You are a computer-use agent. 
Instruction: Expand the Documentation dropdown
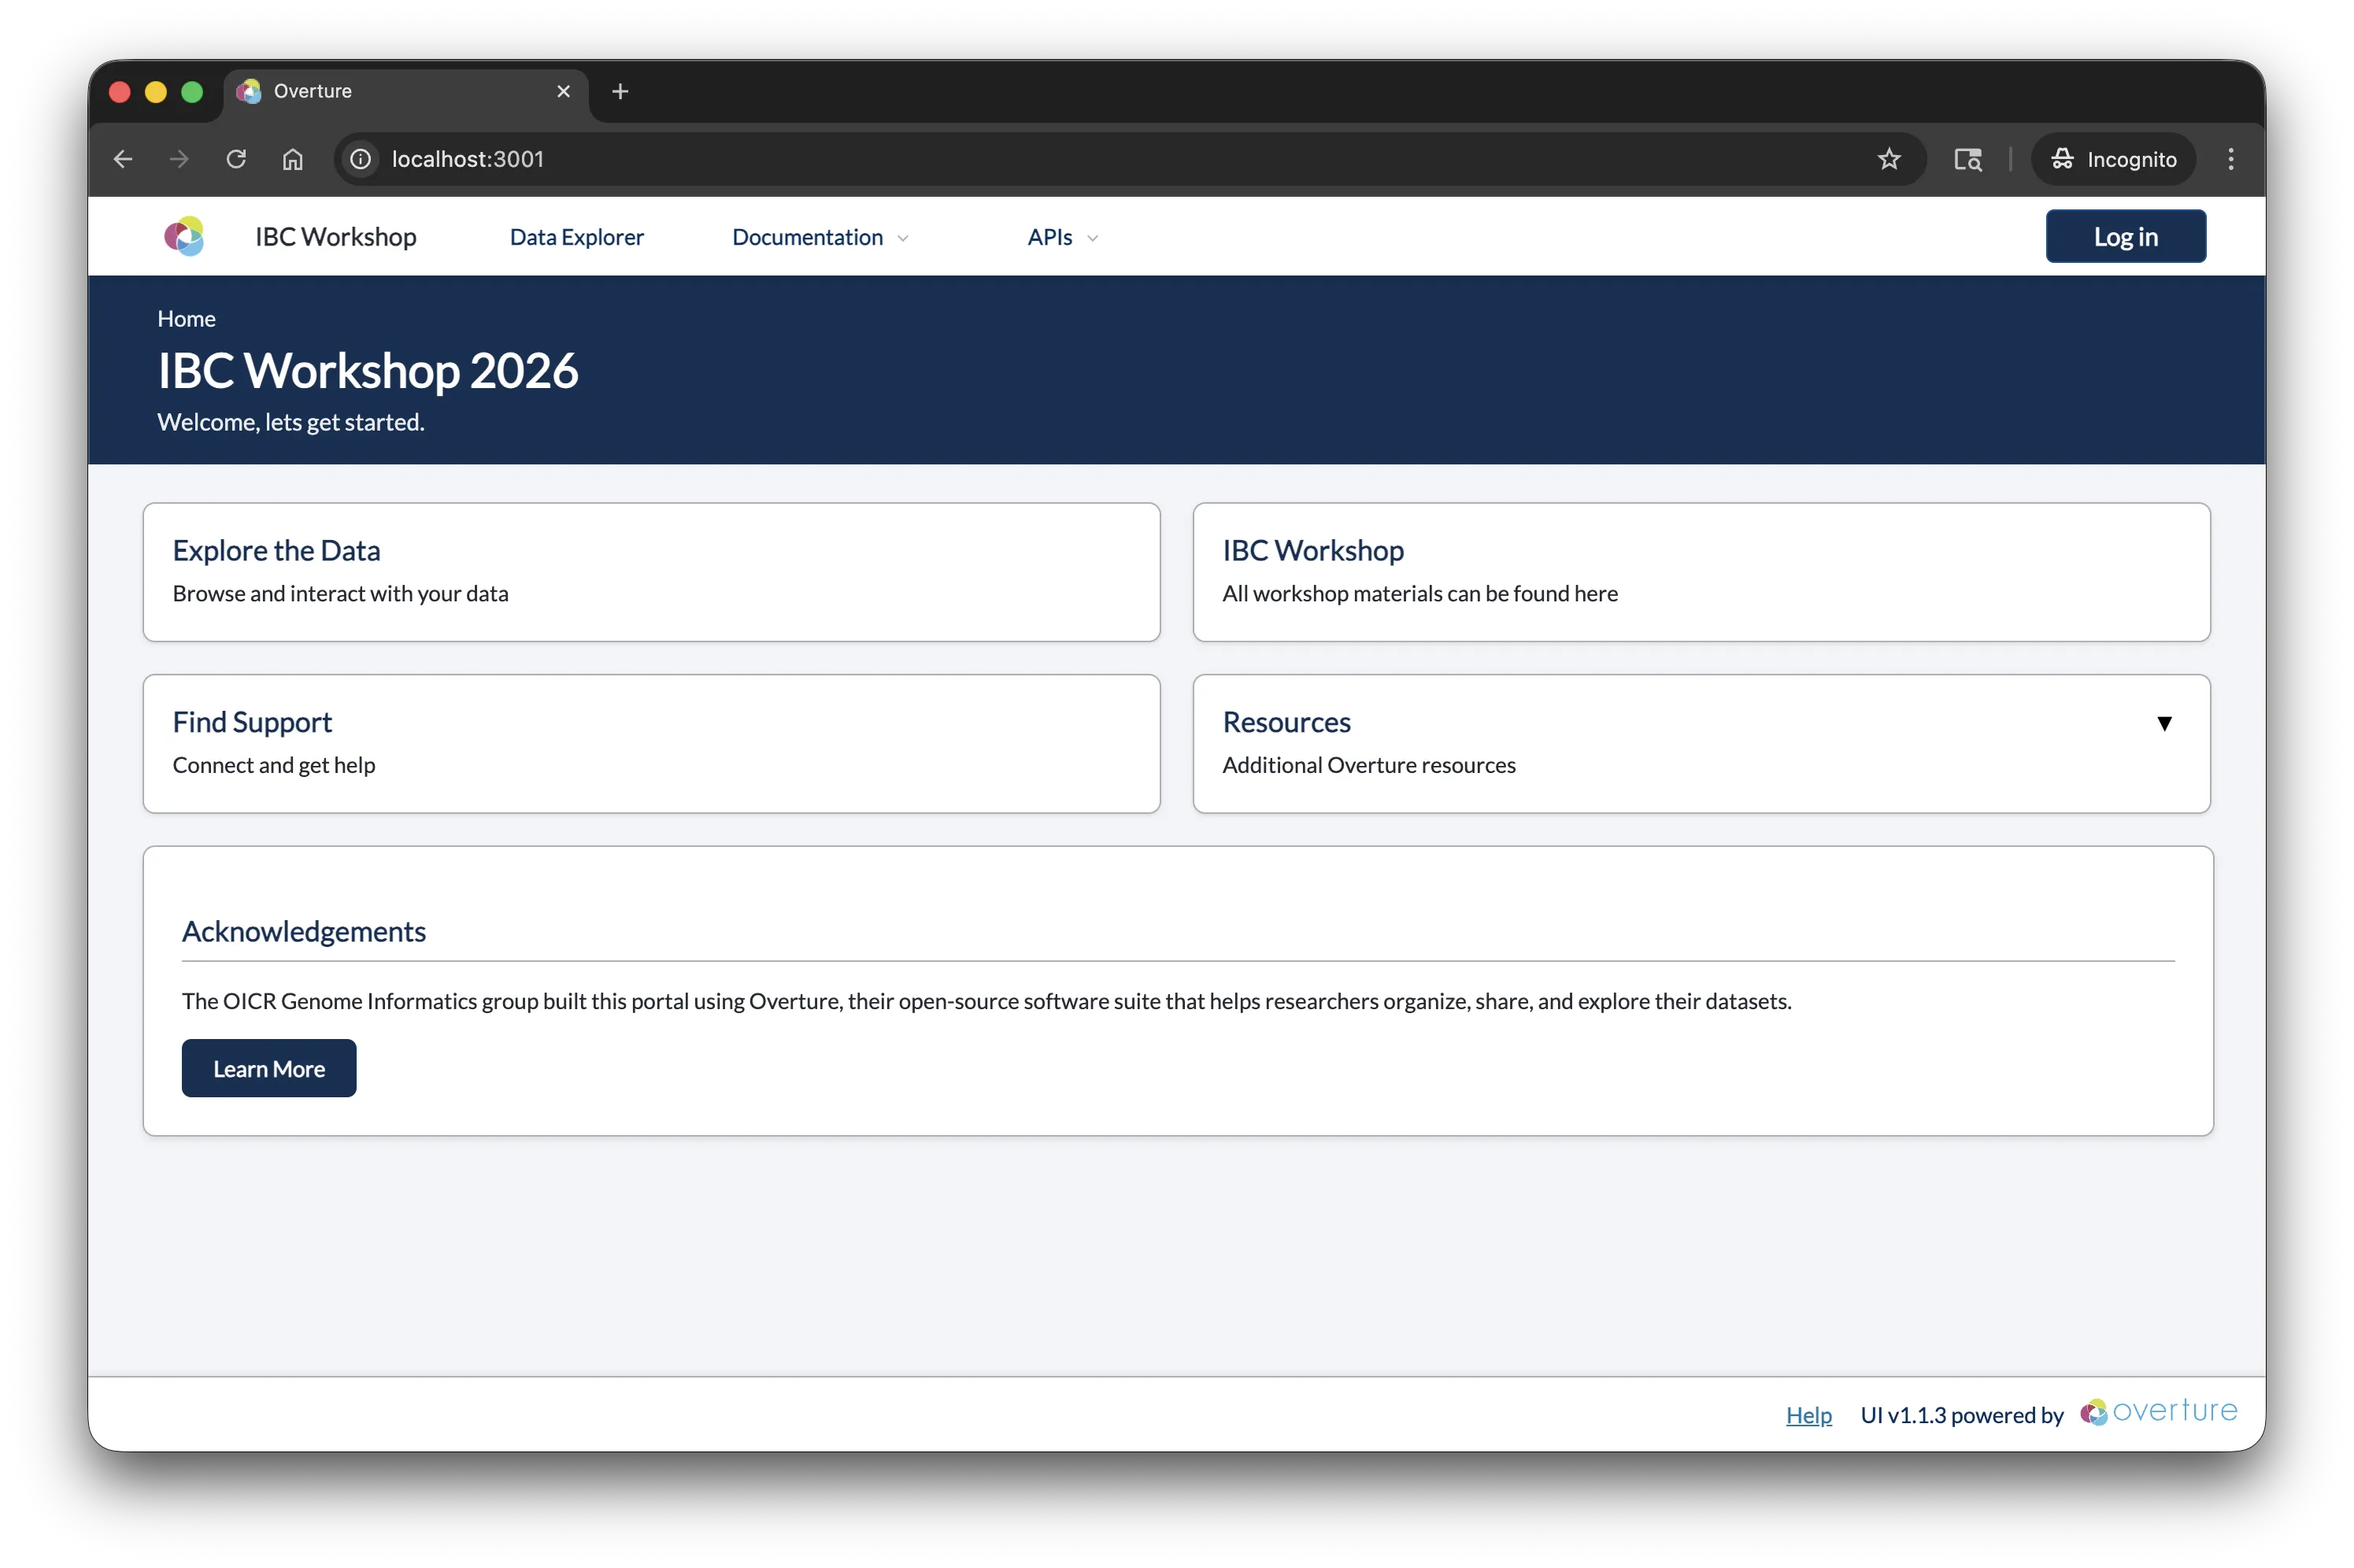[x=819, y=237]
